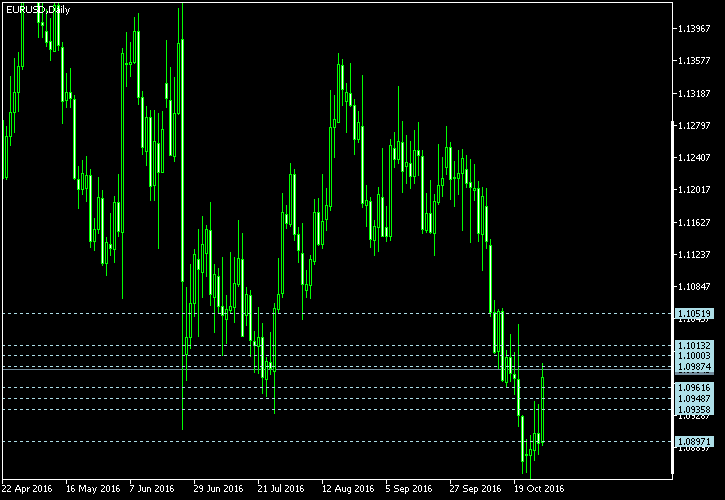The width and height of the screenshot is (725, 500).
Task: Click the 27 Sep 2016 date label
Action: [475, 488]
